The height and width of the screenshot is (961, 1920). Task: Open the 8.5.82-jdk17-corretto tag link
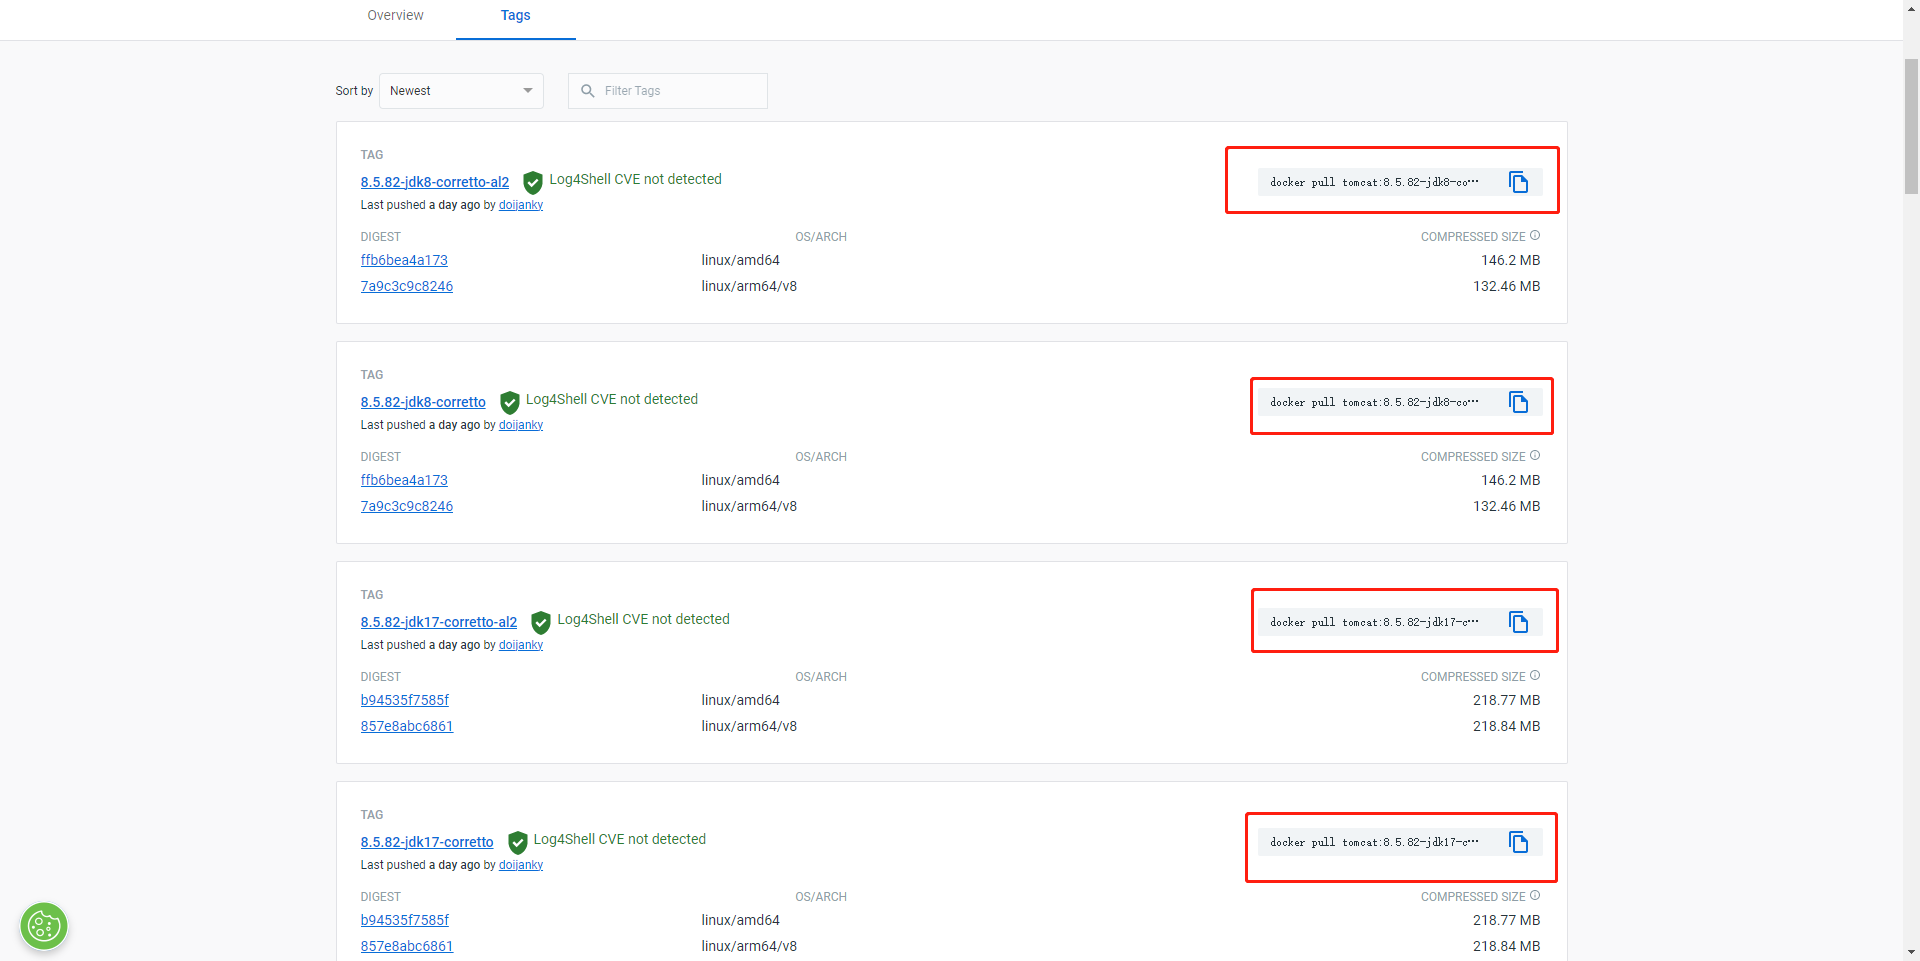coord(427,842)
